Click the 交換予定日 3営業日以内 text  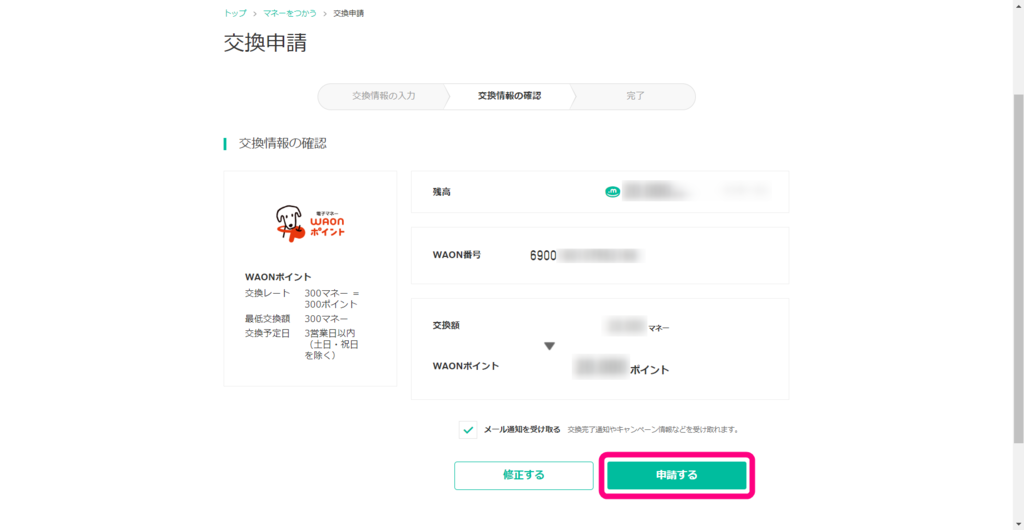(302, 344)
